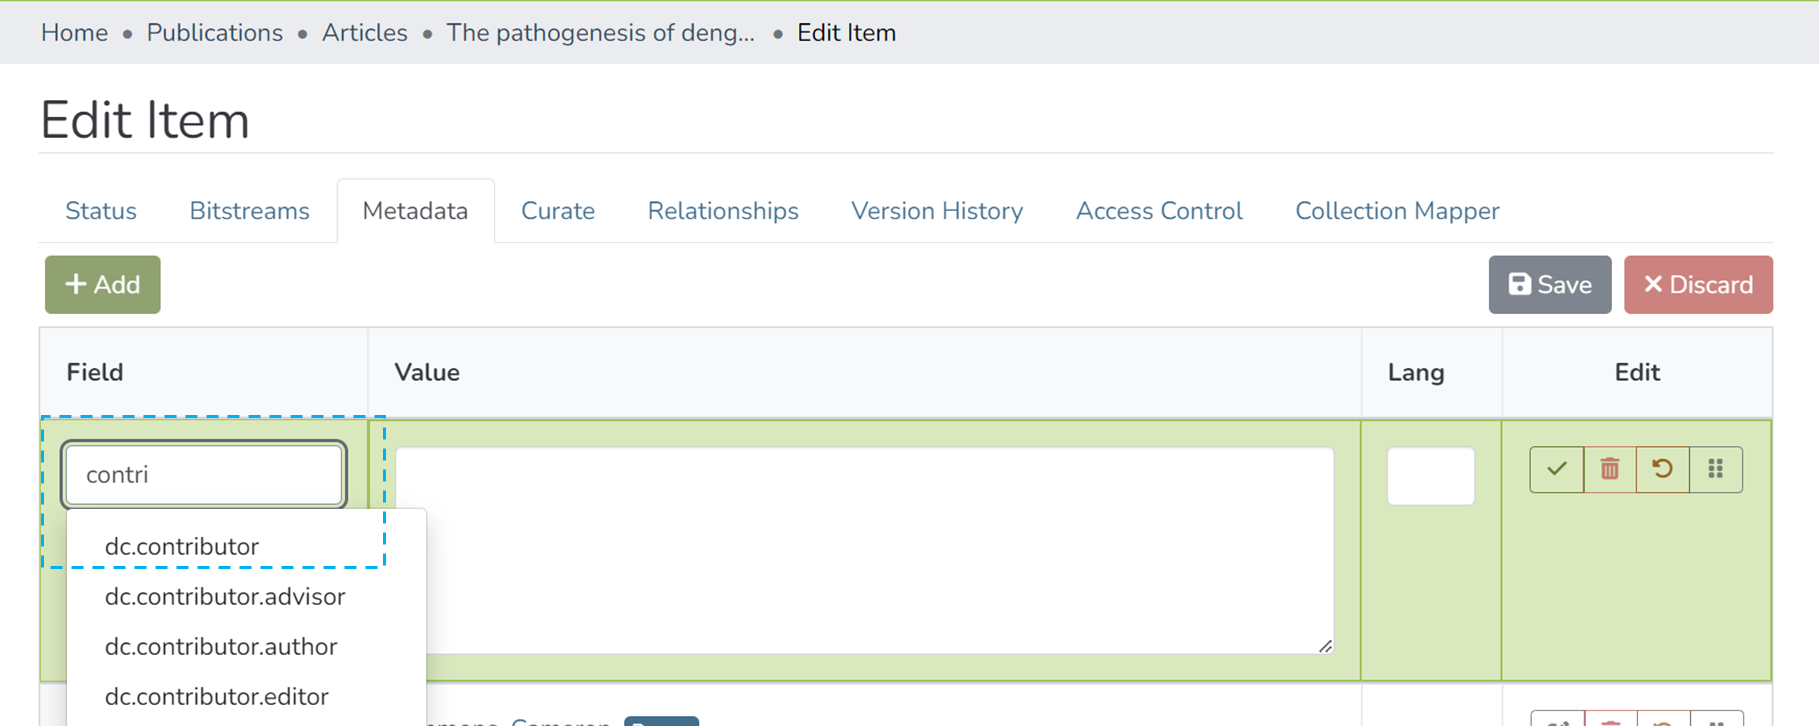
Task: Delete the metadata row with the trash icon
Action: click(x=1609, y=469)
